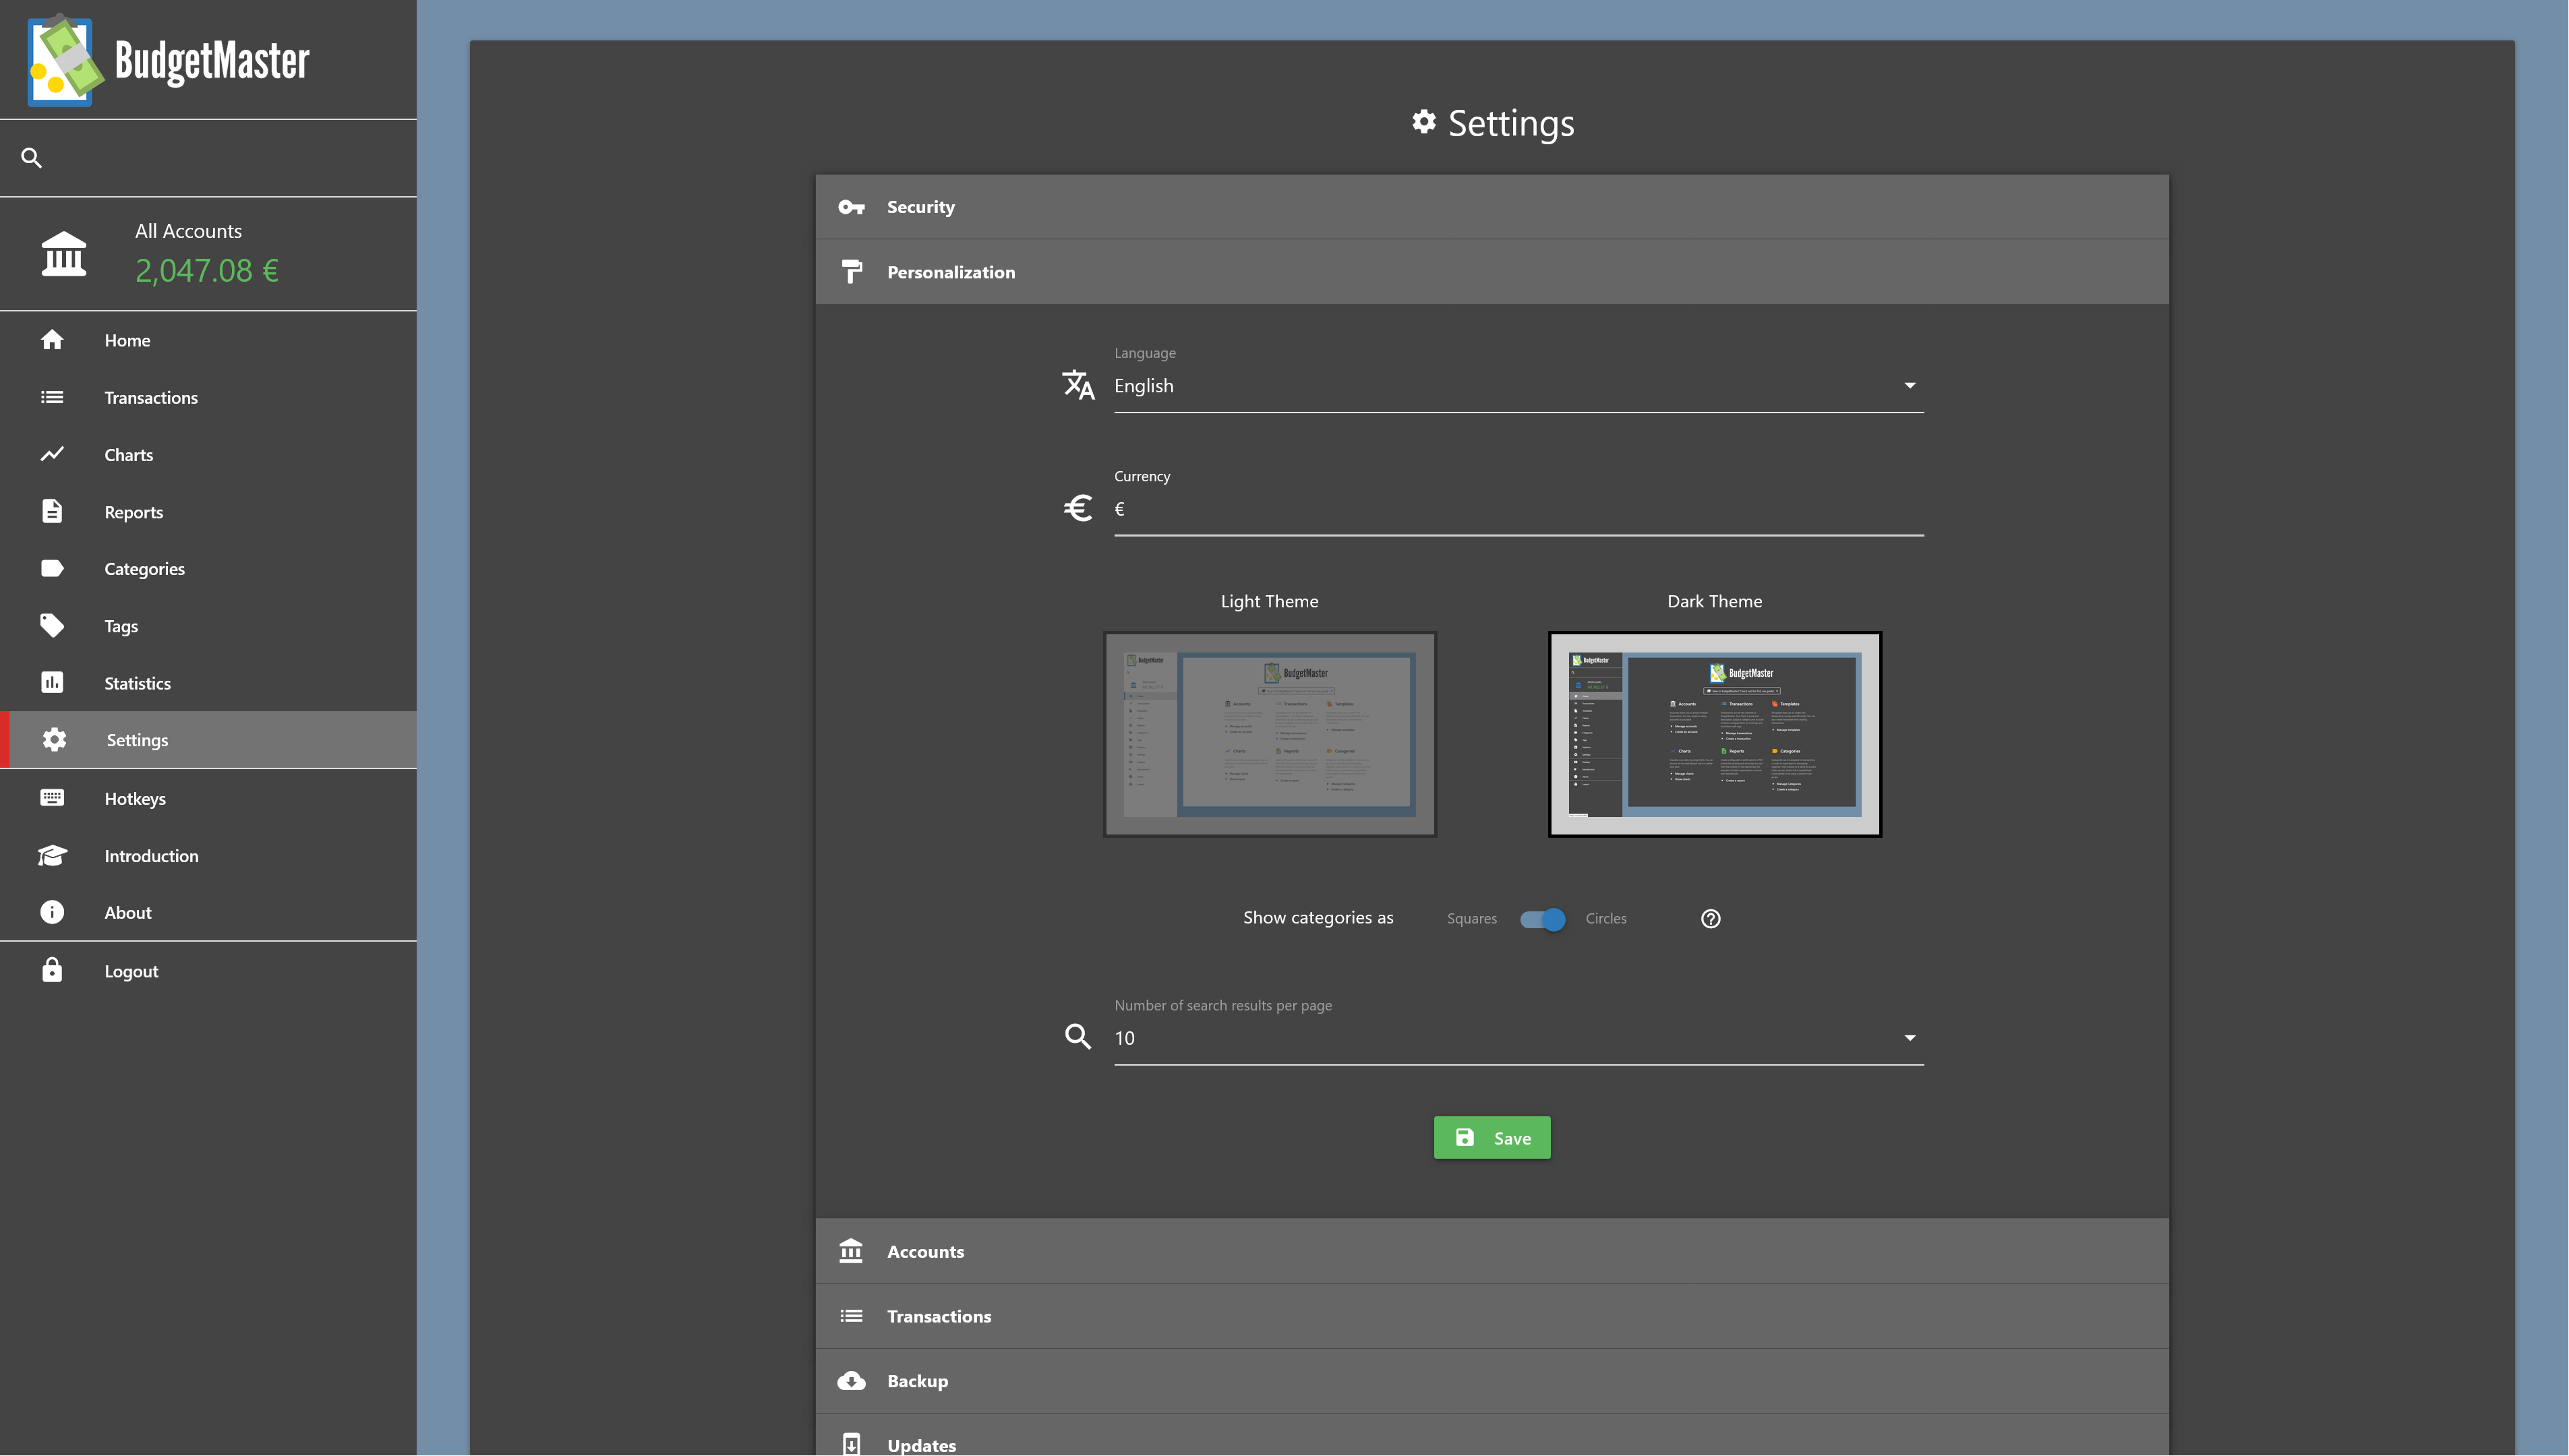Click the About info icon
This screenshot has width=2569, height=1456.
pyautogui.click(x=52, y=912)
